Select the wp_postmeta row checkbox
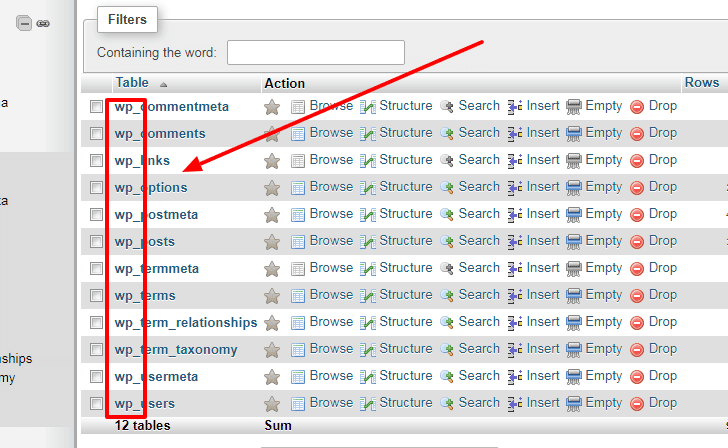The height and width of the screenshot is (448, 728). 96,214
